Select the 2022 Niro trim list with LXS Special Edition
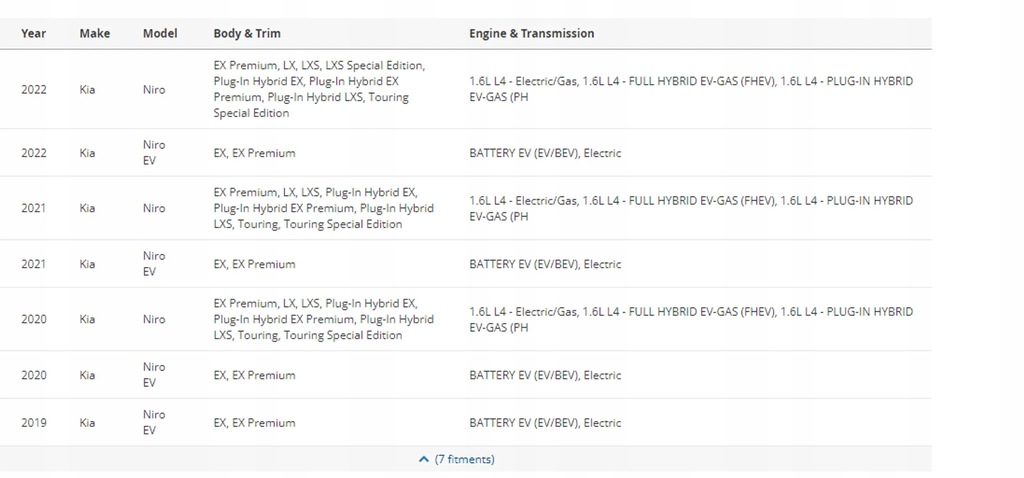1024x478 pixels. point(319,89)
